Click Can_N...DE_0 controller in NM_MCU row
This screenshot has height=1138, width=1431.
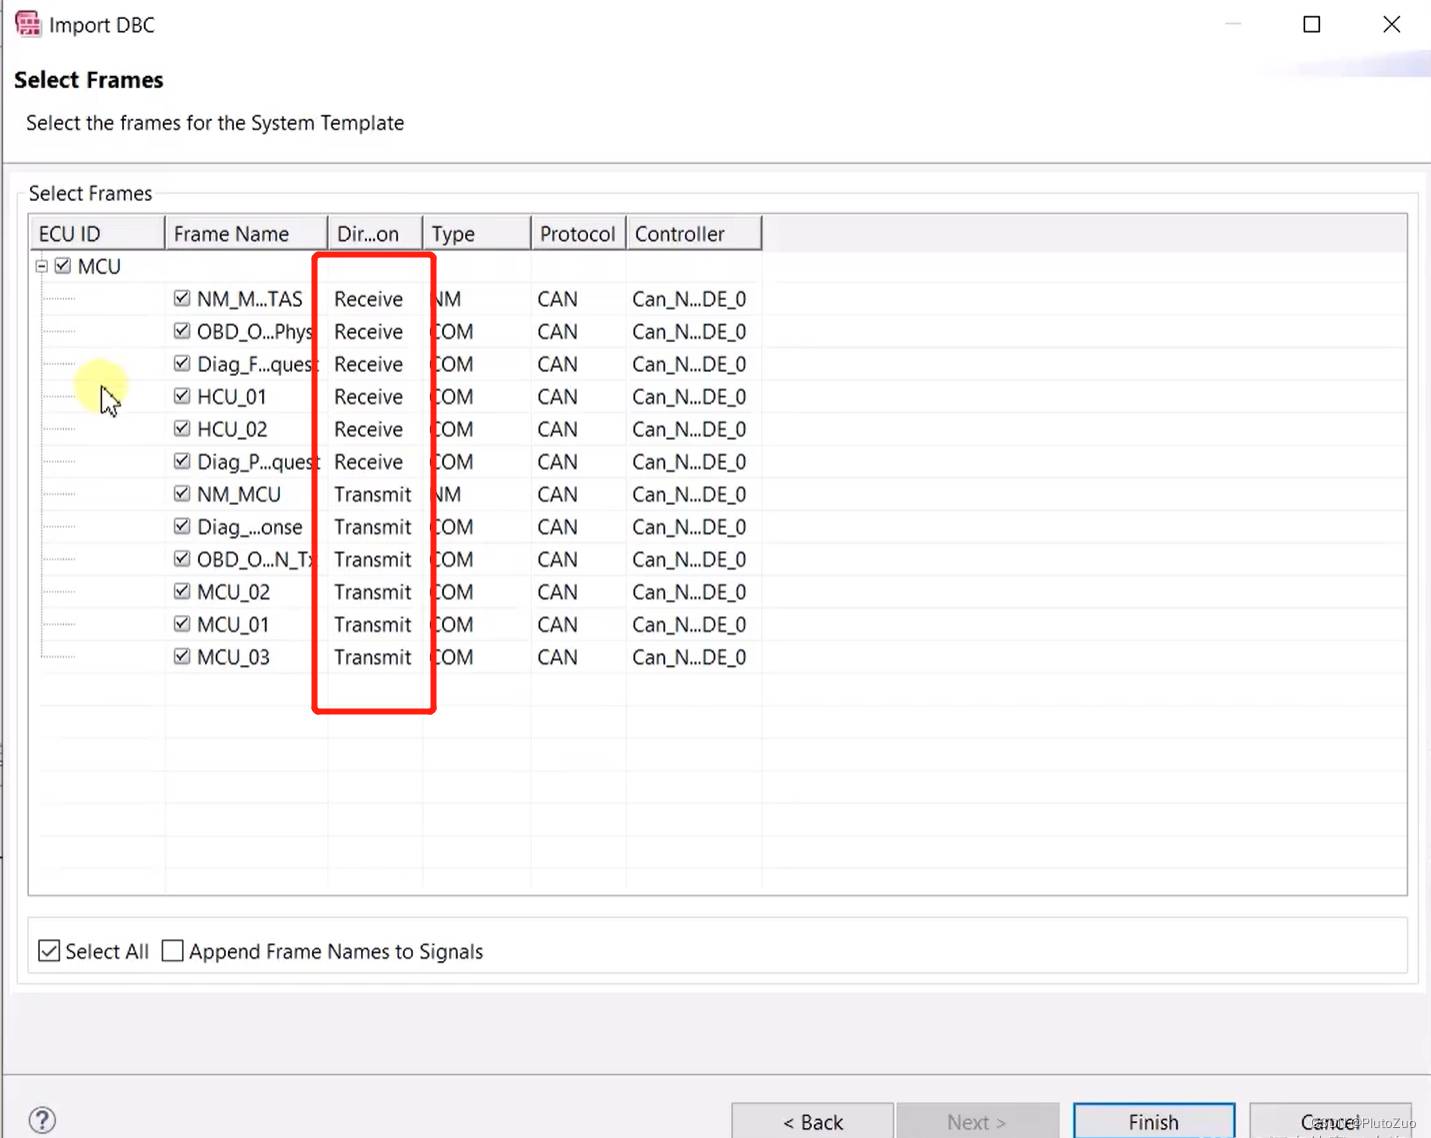coord(689,494)
